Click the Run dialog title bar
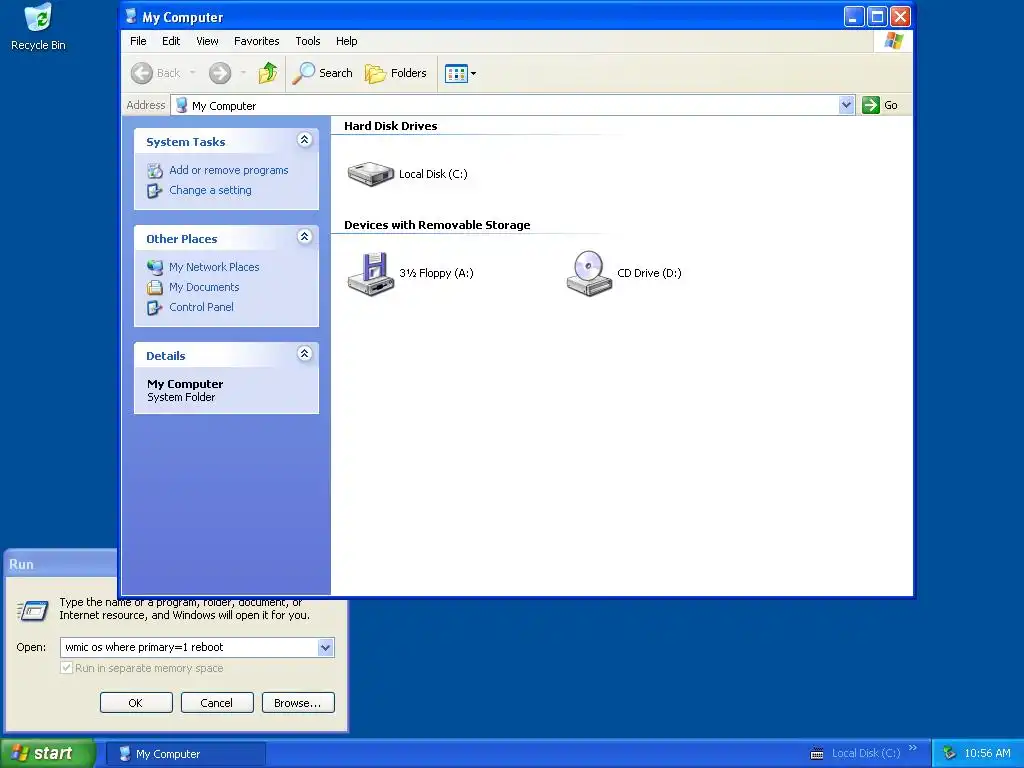 [61, 564]
